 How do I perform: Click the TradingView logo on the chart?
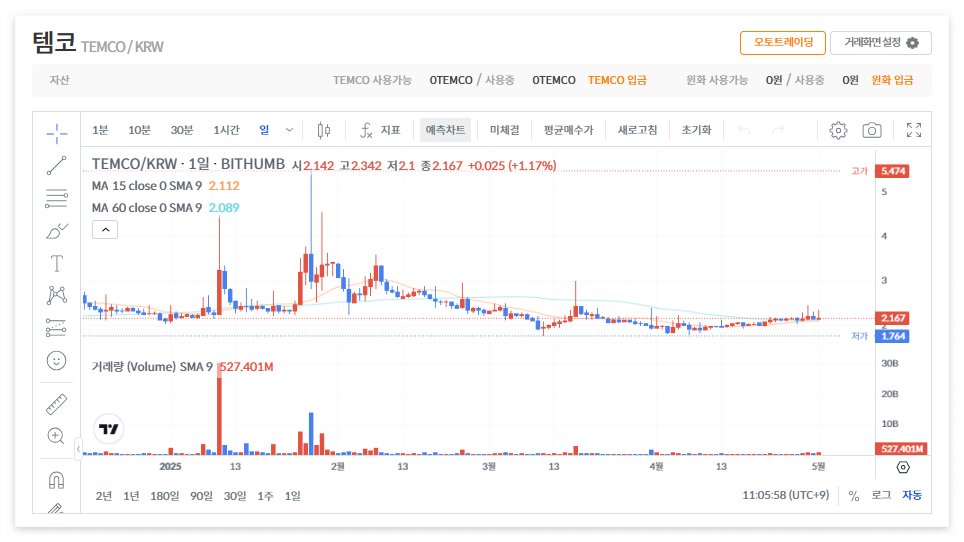pyautogui.click(x=109, y=429)
